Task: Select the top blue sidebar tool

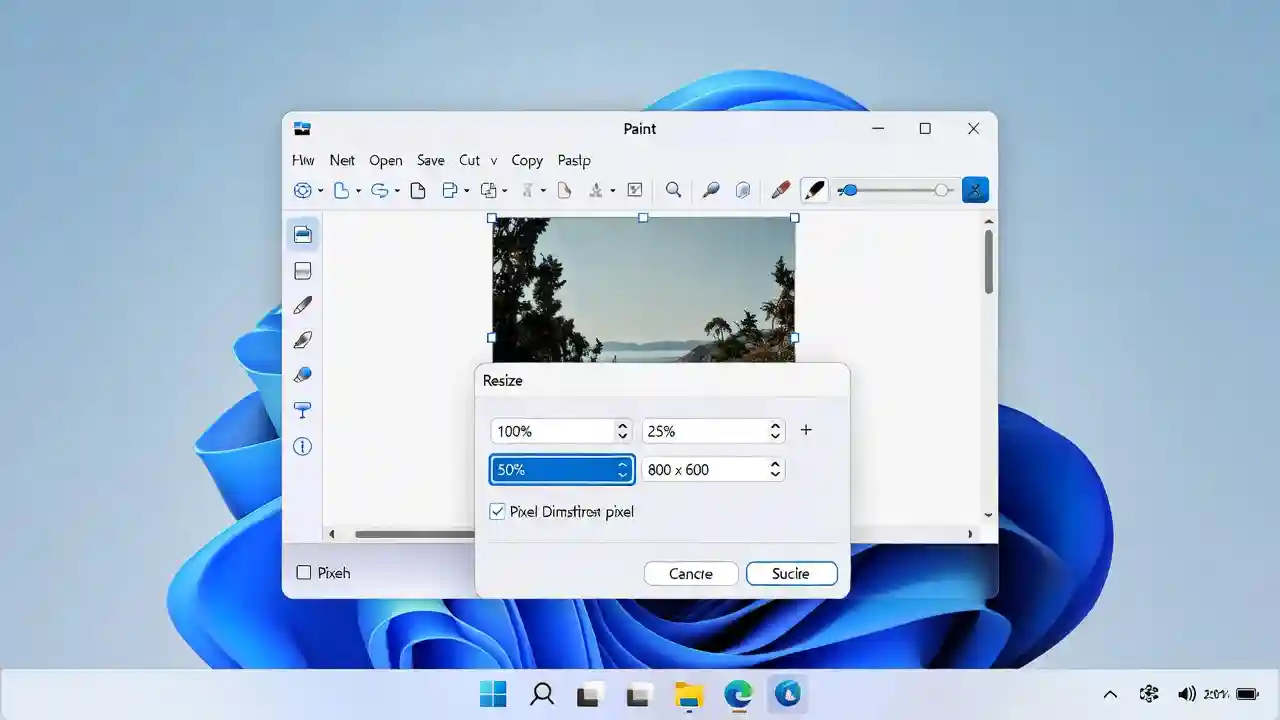Action: [x=303, y=234]
